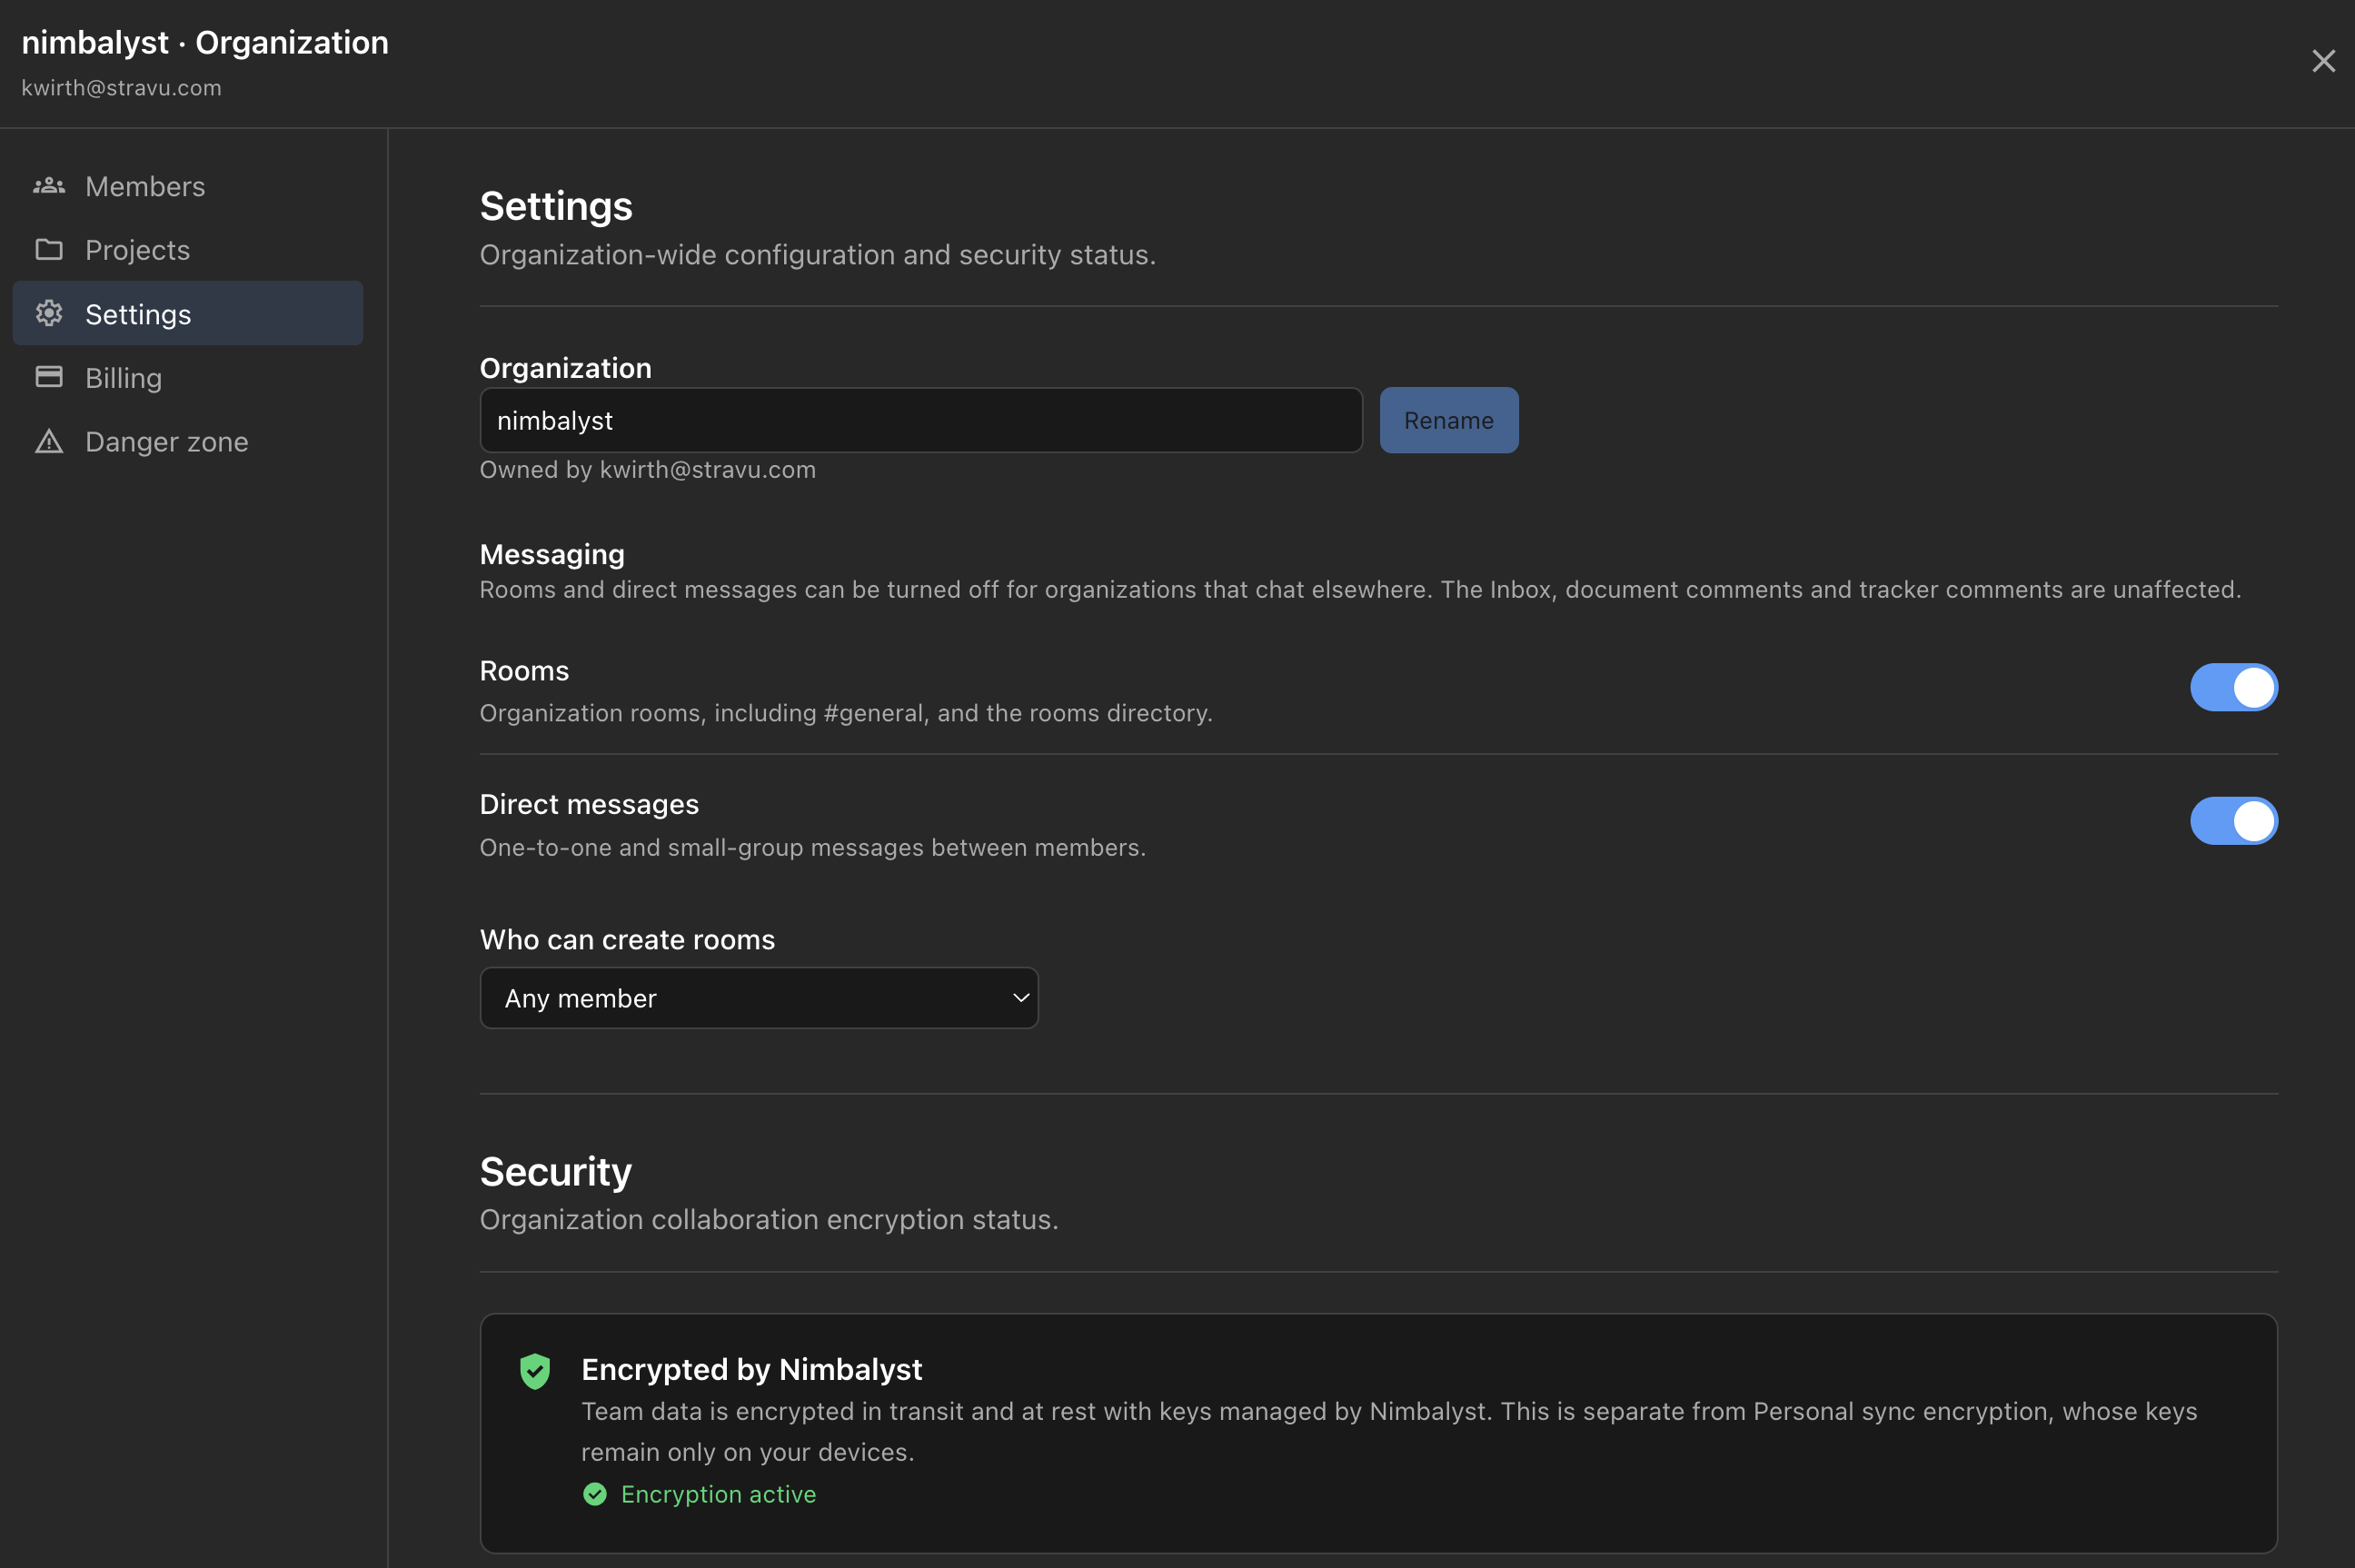Click the 'Direct messages' setting label
The image size is (2355, 1568).
[589, 804]
